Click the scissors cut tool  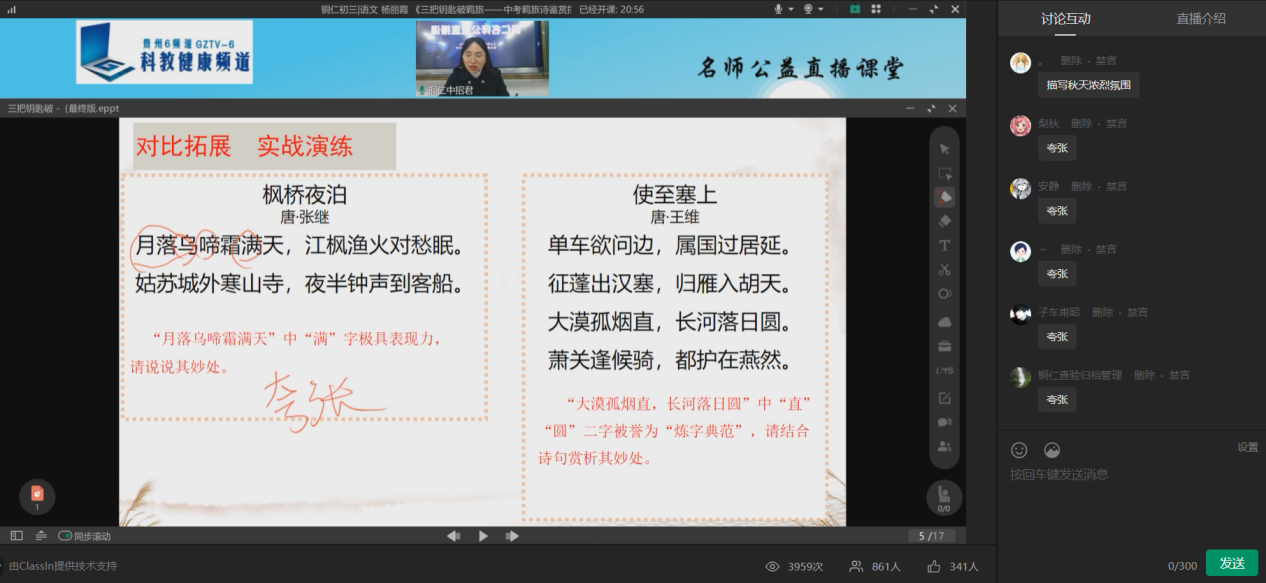[945, 269]
